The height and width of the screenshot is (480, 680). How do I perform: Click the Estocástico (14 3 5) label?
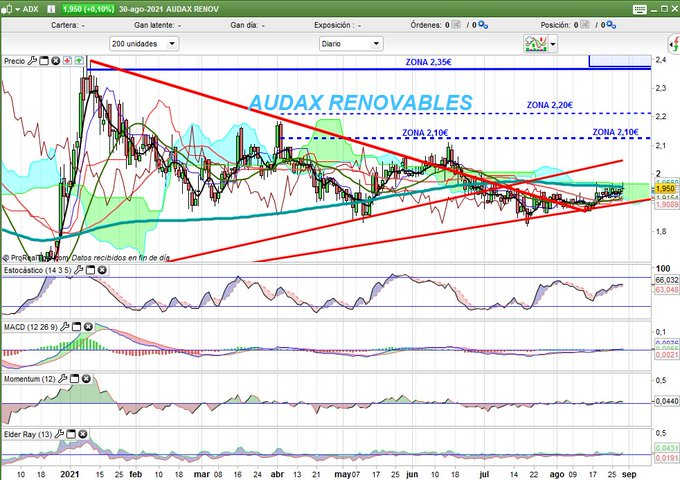pyautogui.click(x=38, y=270)
